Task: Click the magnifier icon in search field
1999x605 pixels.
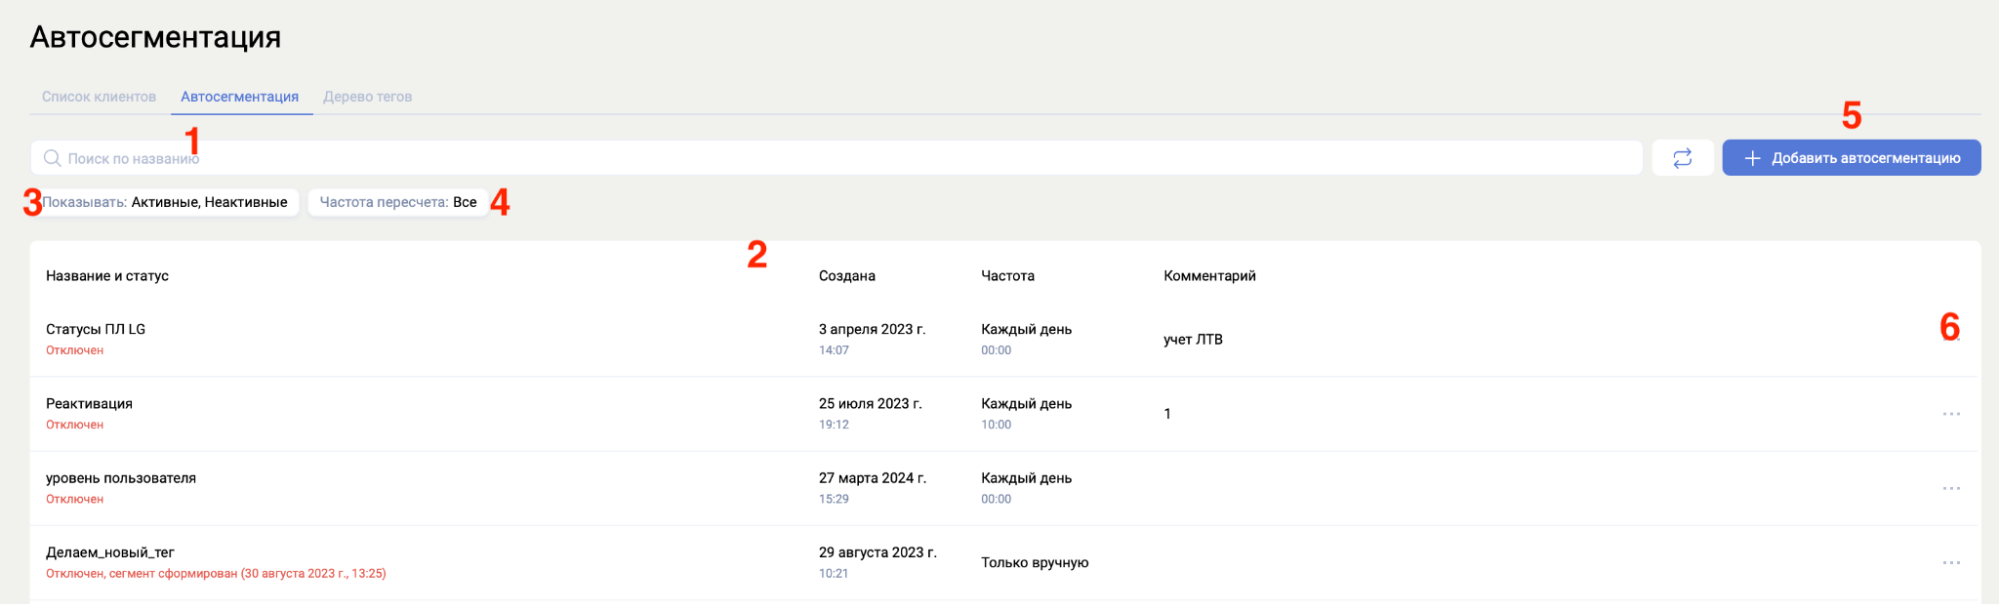Action: (52, 158)
